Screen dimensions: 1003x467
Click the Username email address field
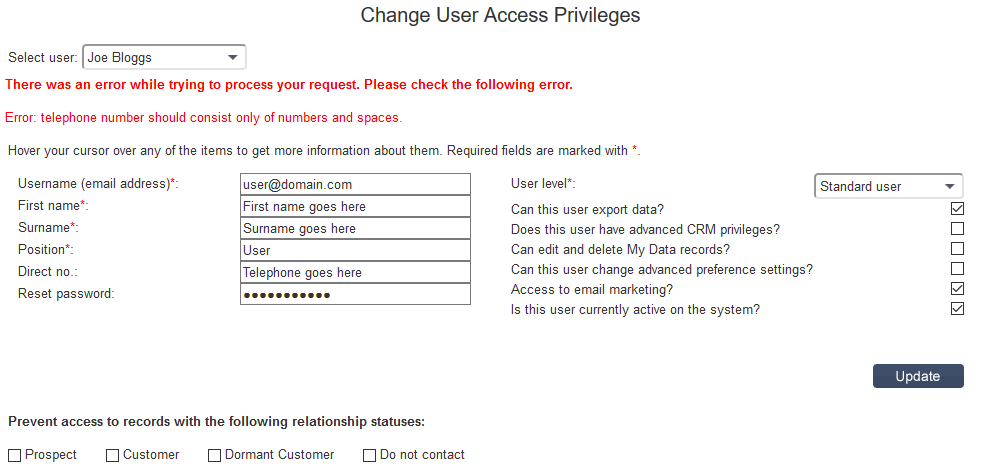[355, 185]
